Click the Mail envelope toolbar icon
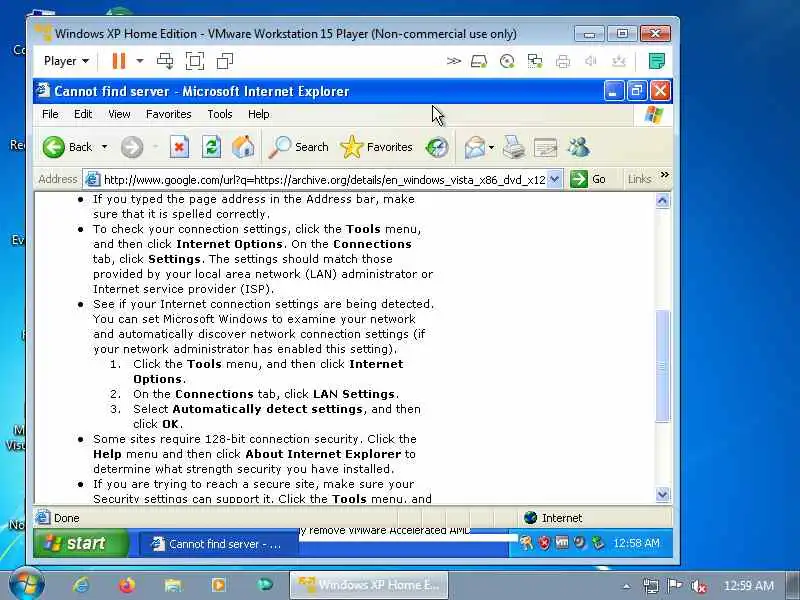Image resolution: width=800 pixels, height=600 pixels. [474, 147]
